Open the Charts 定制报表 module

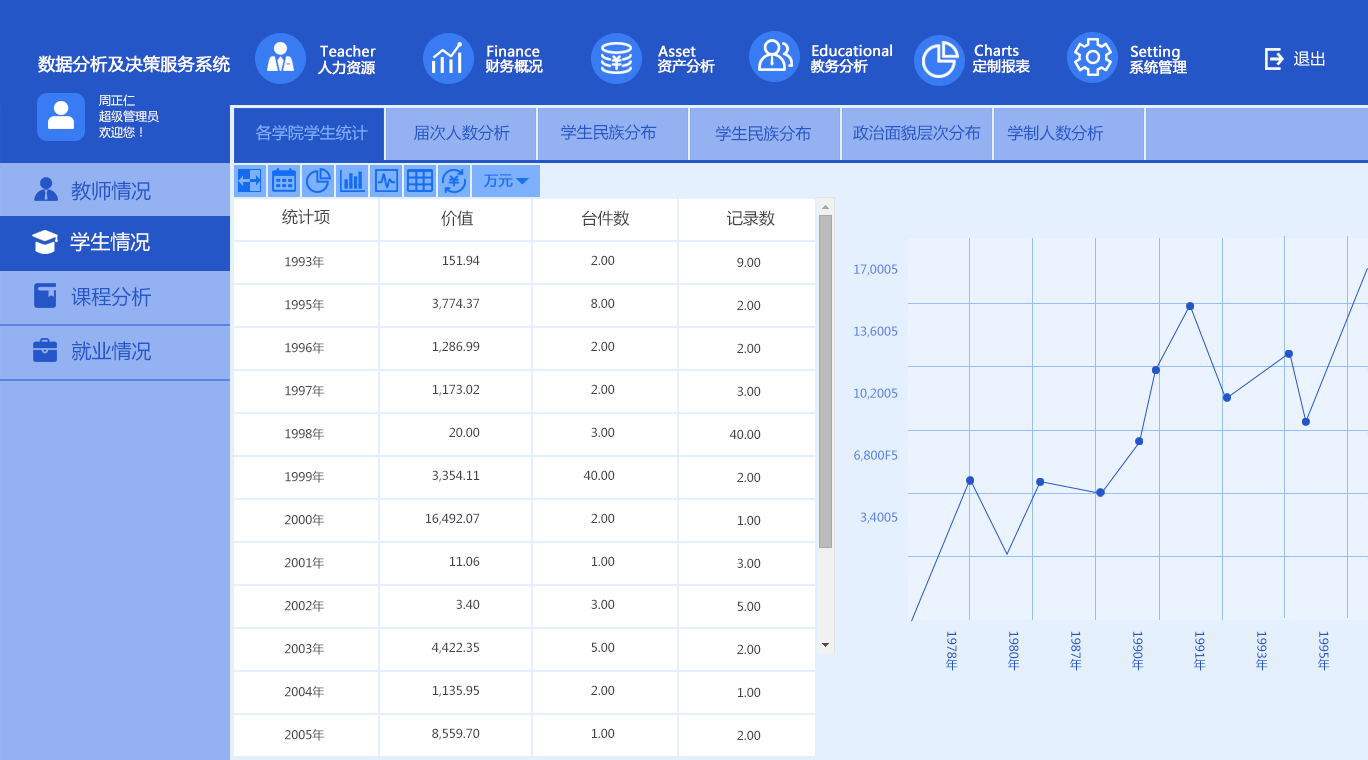973,59
